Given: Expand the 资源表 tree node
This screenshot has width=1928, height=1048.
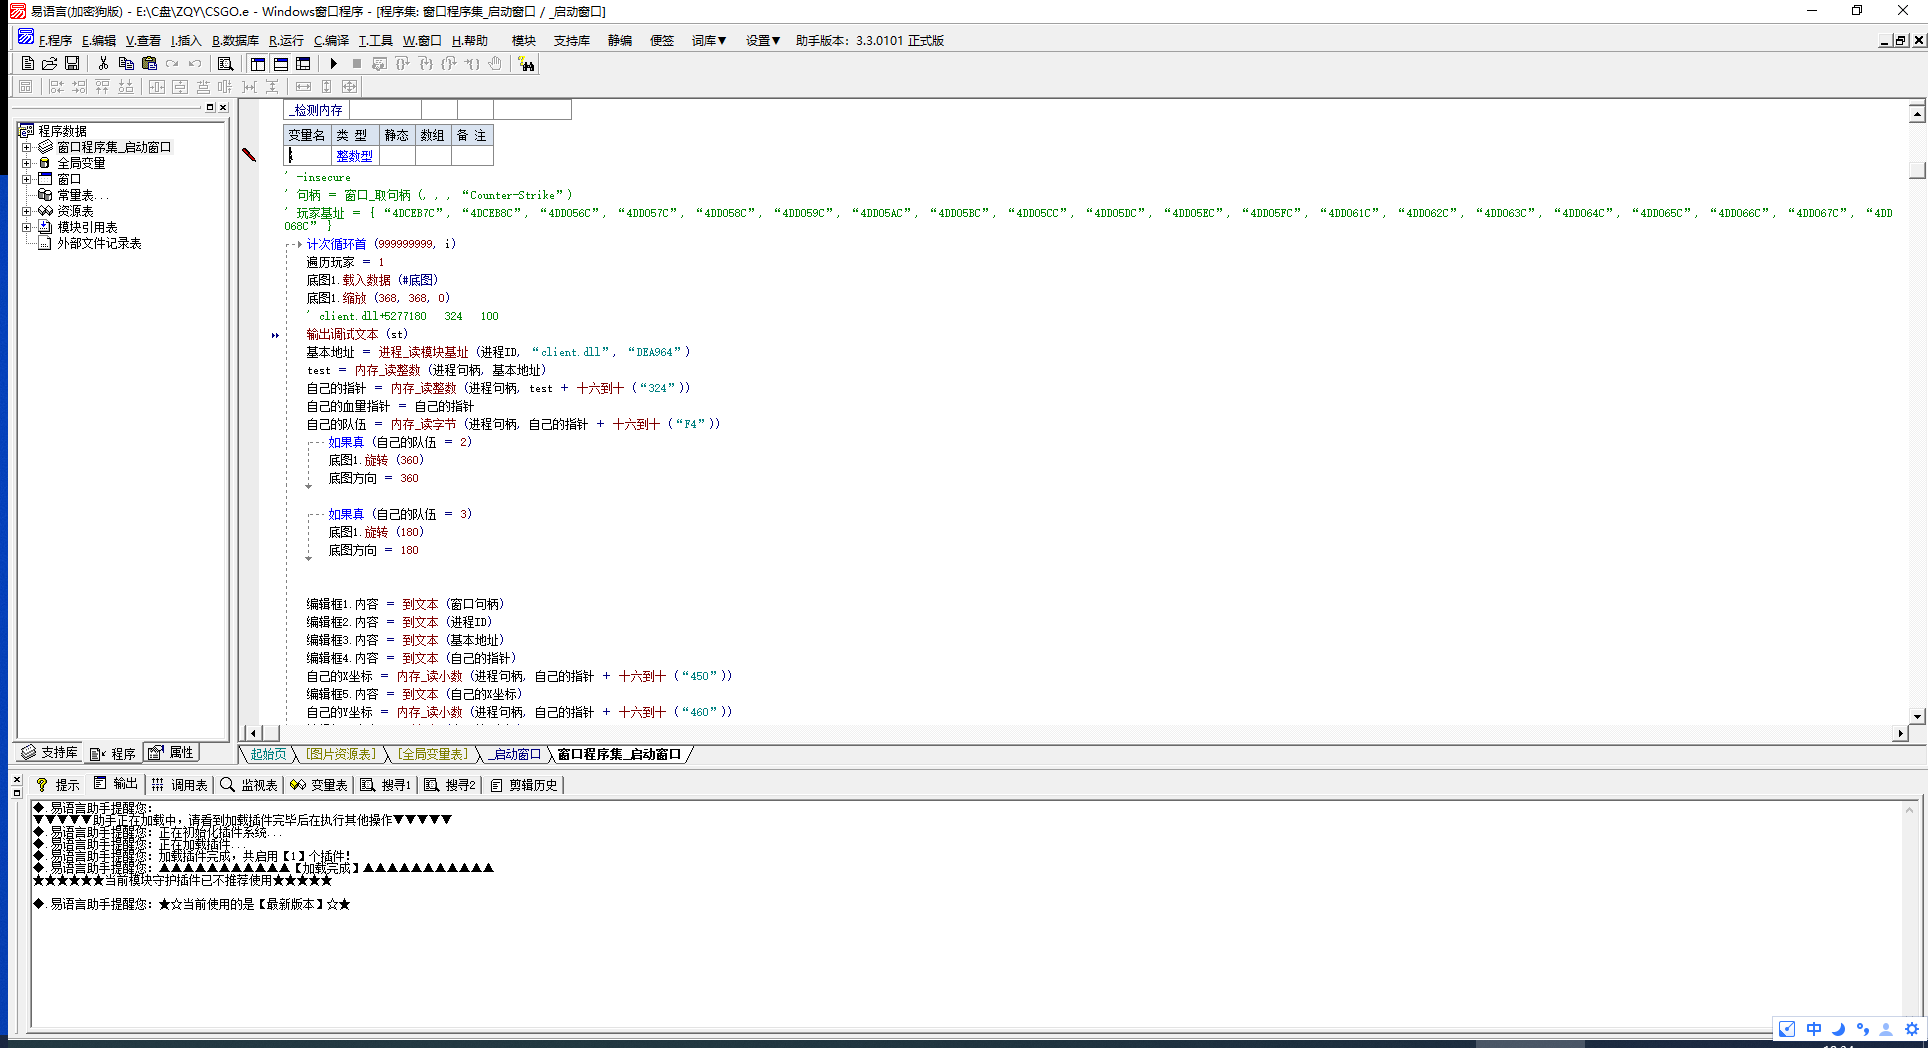Looking at the screenshot, I should click(x=27, y=211).
